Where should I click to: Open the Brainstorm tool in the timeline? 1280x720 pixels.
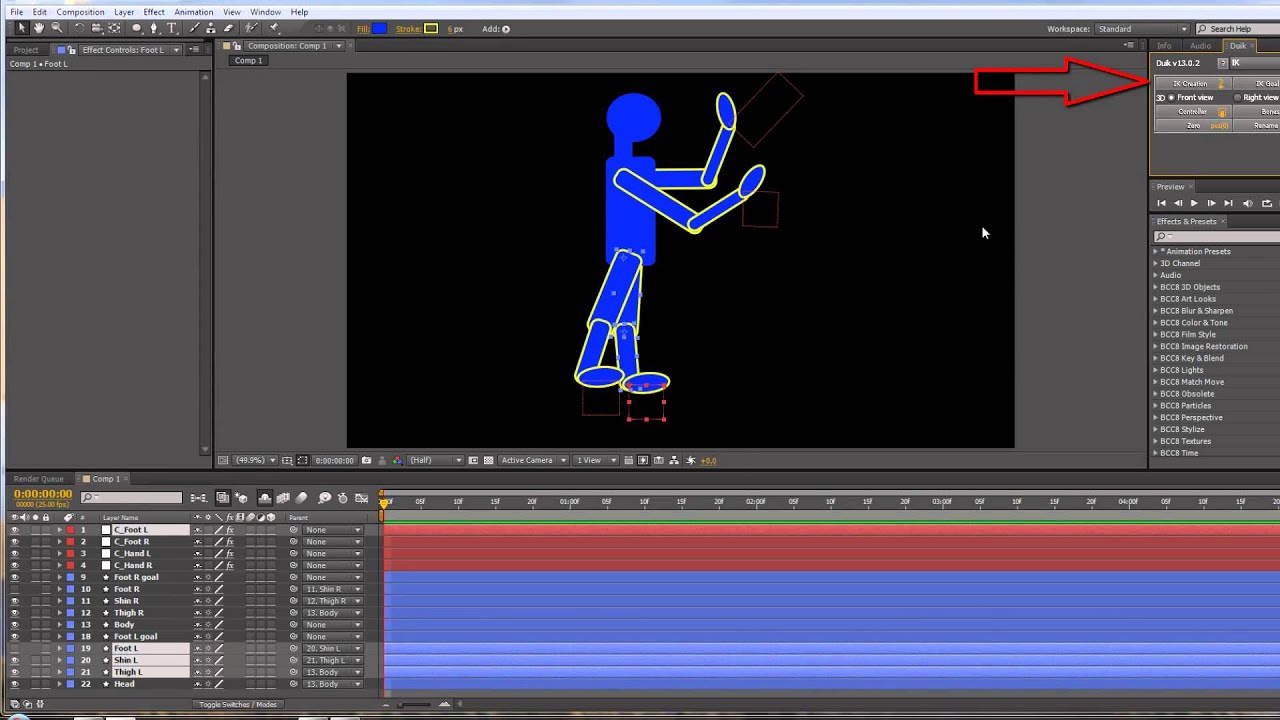pyautogui.click(x=325, y=498)
